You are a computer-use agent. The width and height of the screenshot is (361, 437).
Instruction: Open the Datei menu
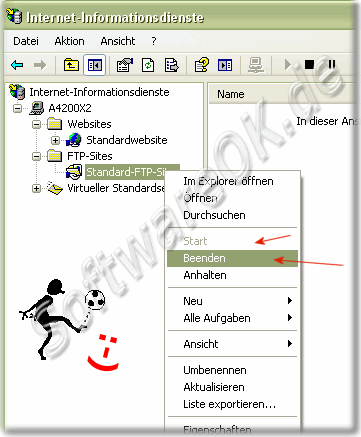[26, 41]
